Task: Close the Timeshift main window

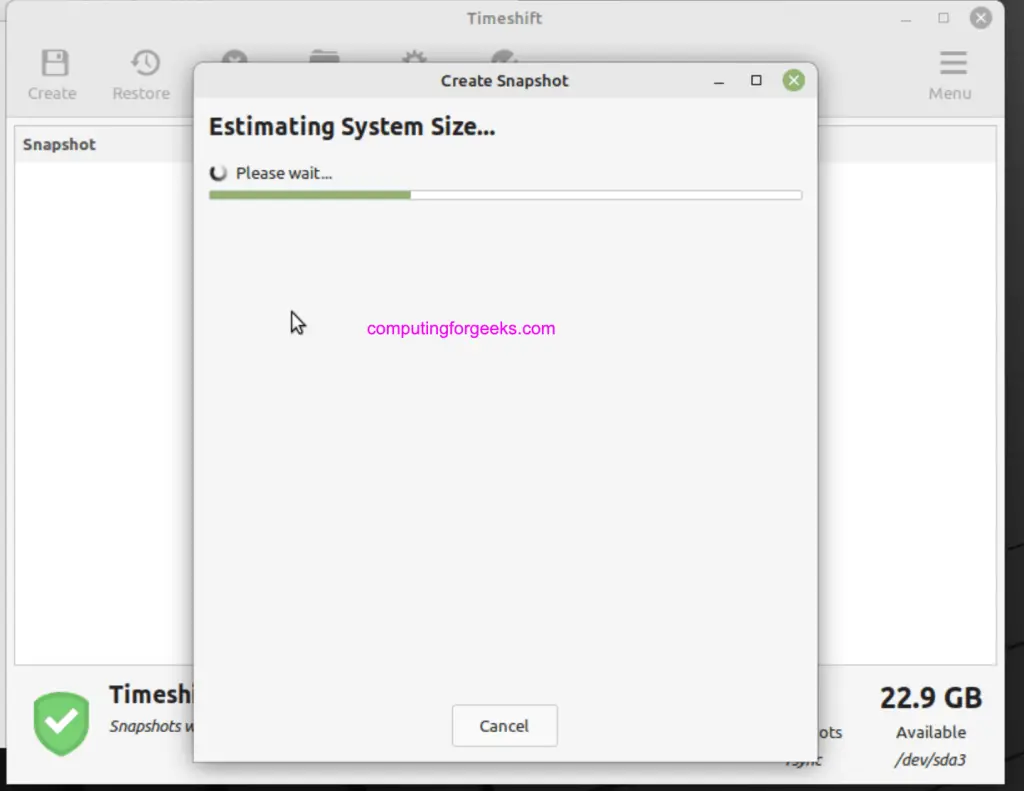Action: coord(980,18)
